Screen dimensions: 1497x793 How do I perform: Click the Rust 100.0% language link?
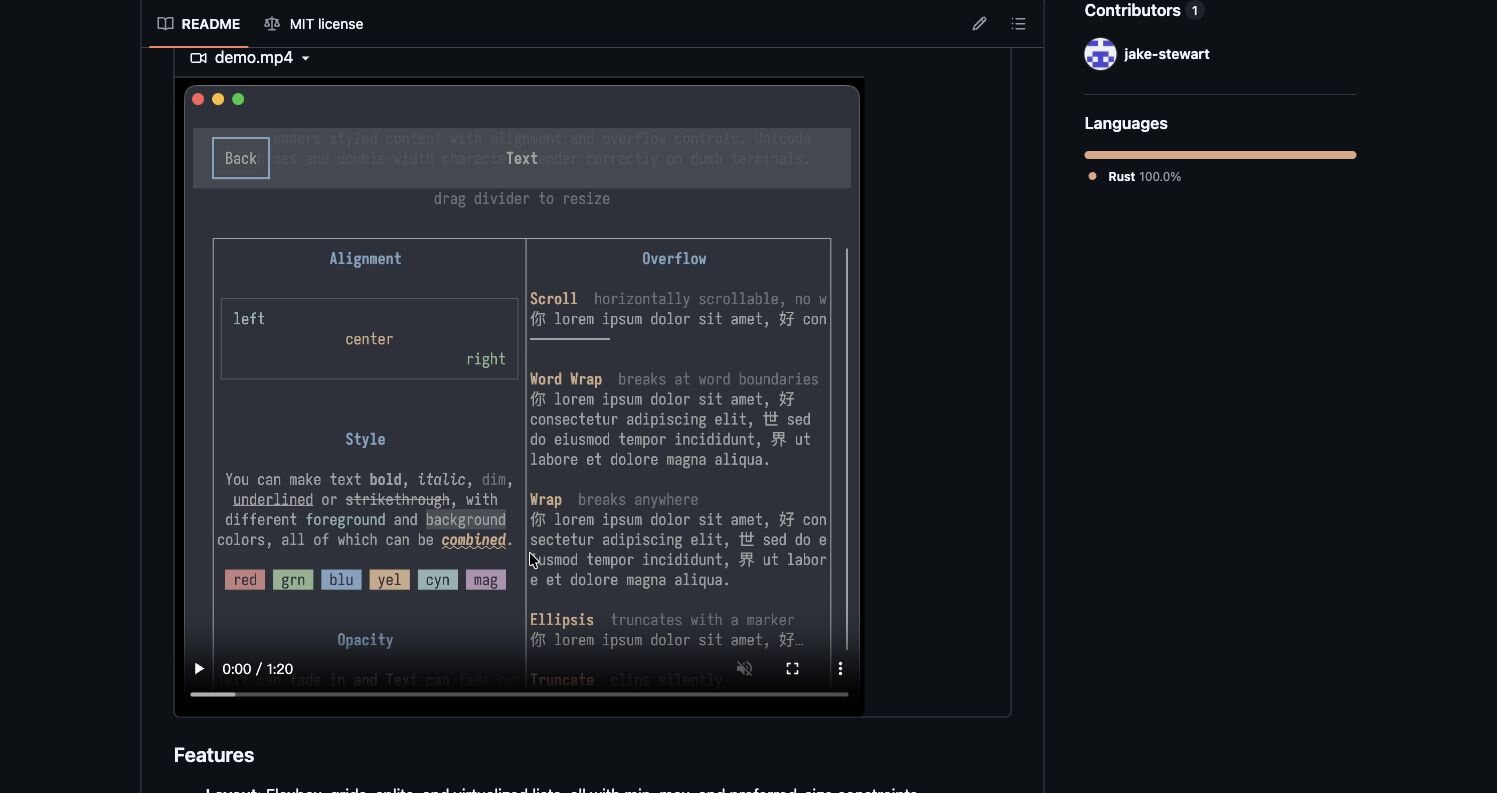pyautogui.click(x=1144, y=177)
